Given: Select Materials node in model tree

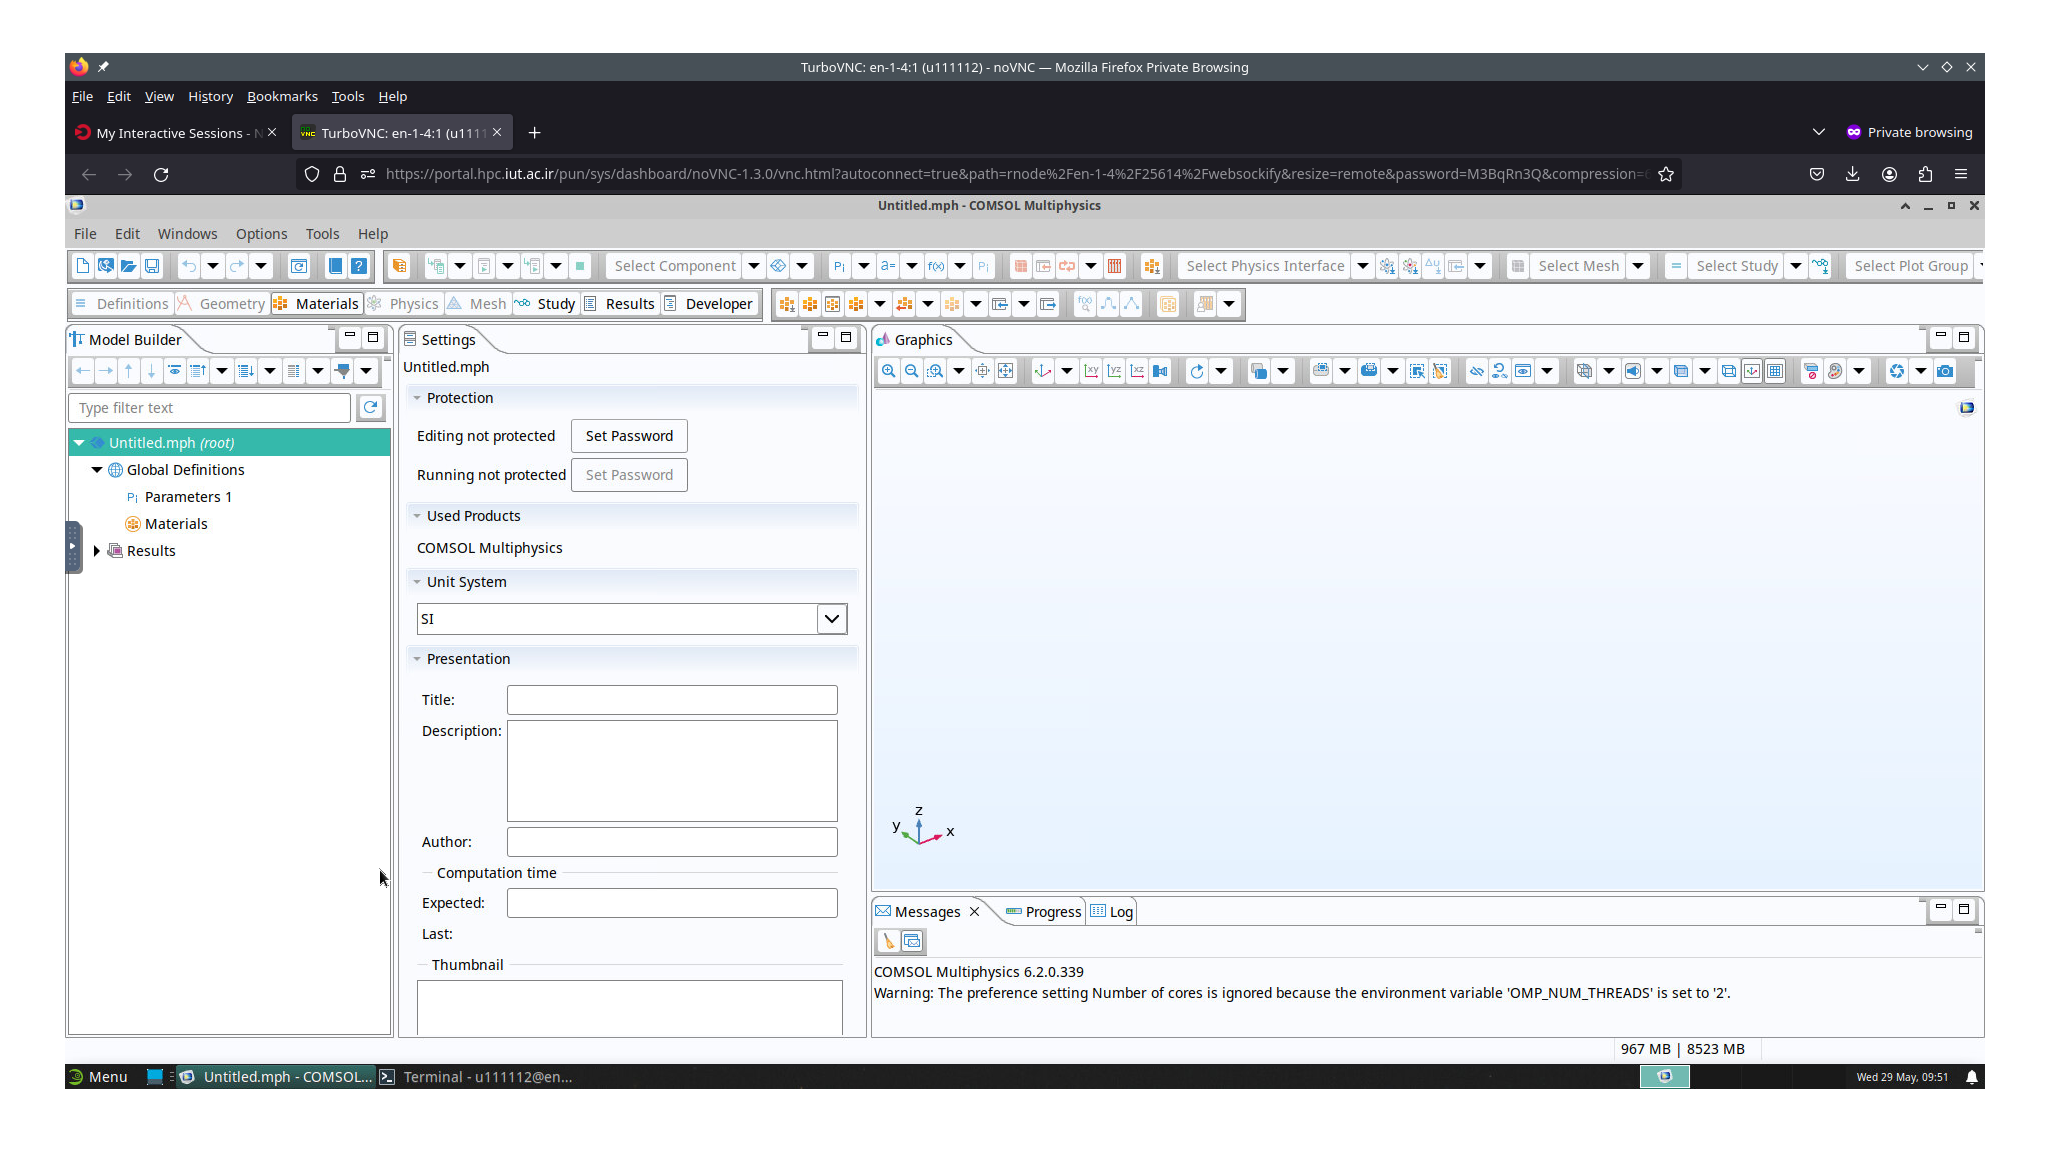Looking at the screenshot, I should pos(176,524).
